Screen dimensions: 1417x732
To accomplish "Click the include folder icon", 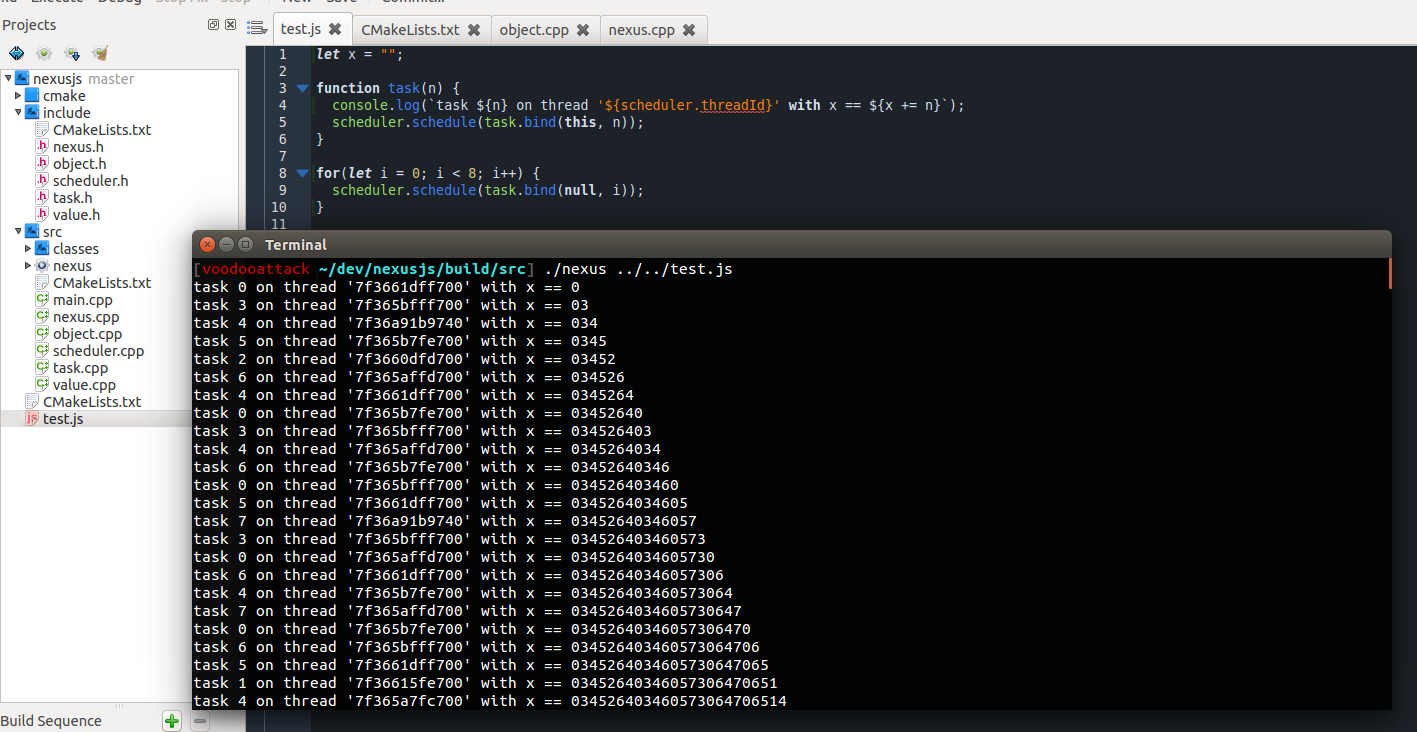I will coord(32,113).
